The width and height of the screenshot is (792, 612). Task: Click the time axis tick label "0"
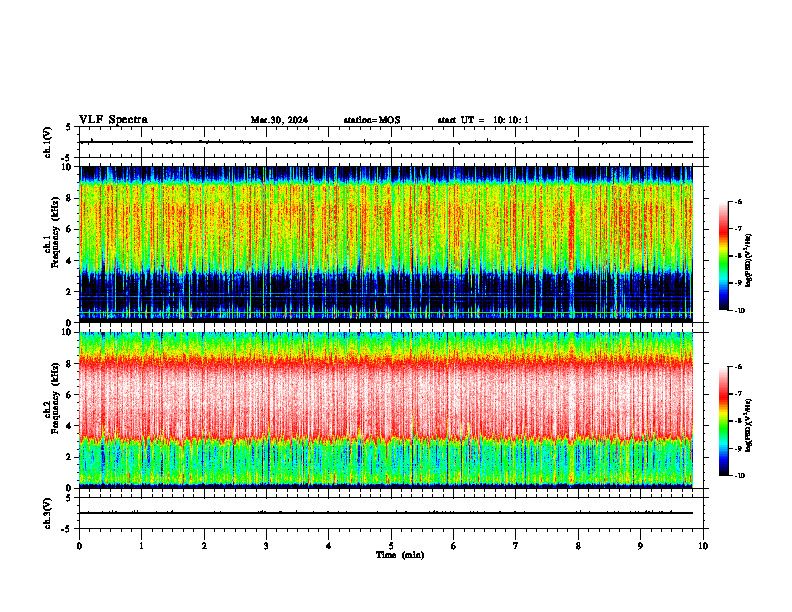pos(79,546)
